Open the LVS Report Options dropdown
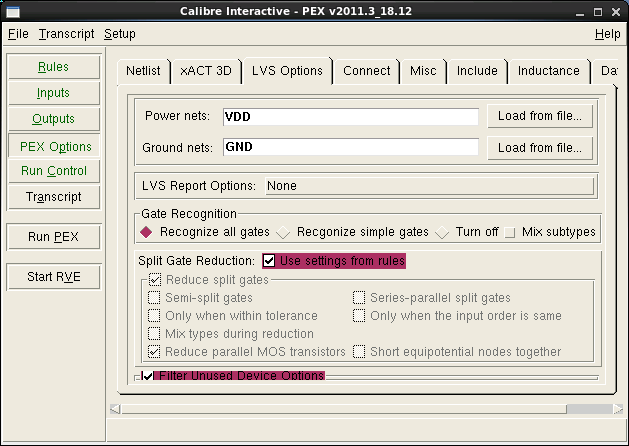Viewport: 629px width, 446px height. click(429, 186)
